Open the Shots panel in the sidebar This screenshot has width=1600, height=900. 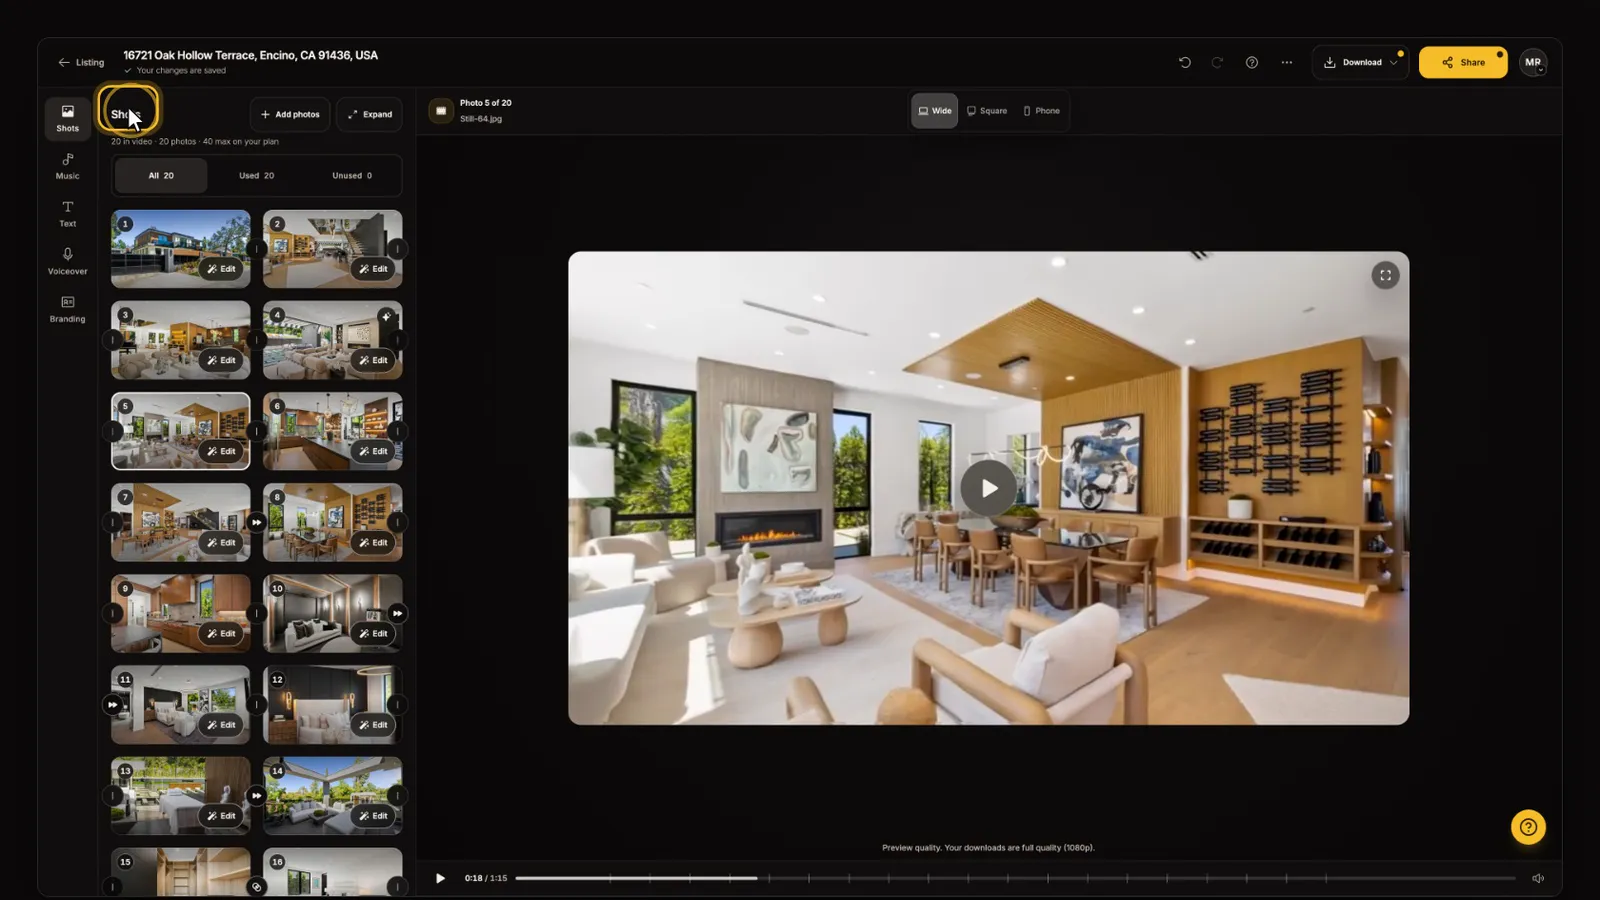pyautogui.click(x=67, y=118)
